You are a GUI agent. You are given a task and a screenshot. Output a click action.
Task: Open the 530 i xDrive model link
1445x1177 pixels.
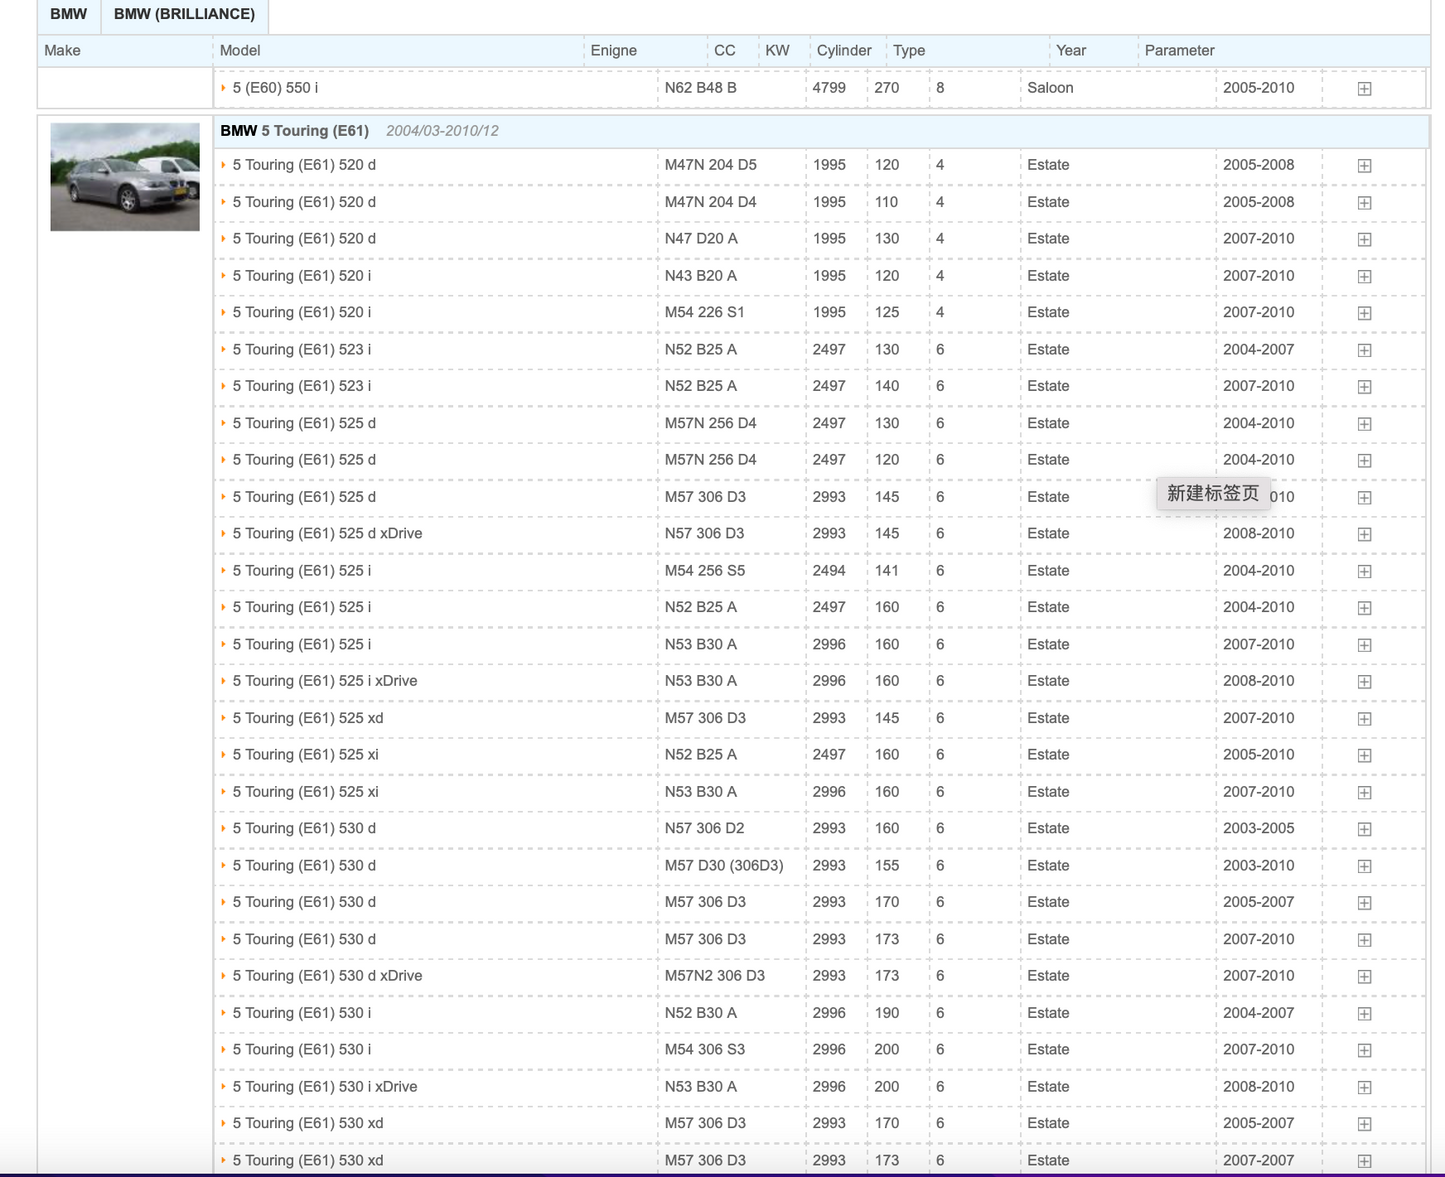tap(325, 1087)
